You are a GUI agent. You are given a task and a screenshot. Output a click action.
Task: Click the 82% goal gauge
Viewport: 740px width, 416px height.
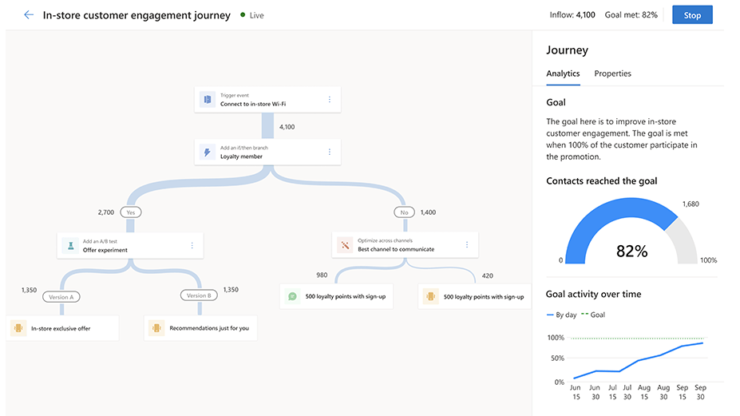pyautogui.click(x=631, y=231)
